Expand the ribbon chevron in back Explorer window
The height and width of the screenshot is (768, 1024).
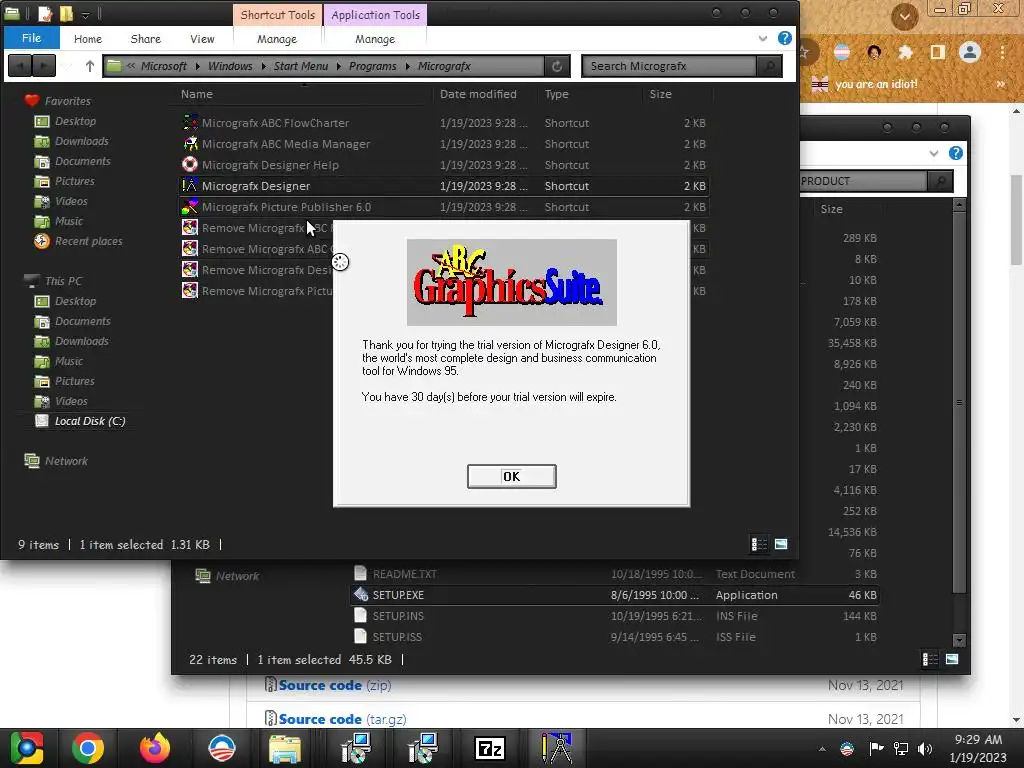pos(933,153)
